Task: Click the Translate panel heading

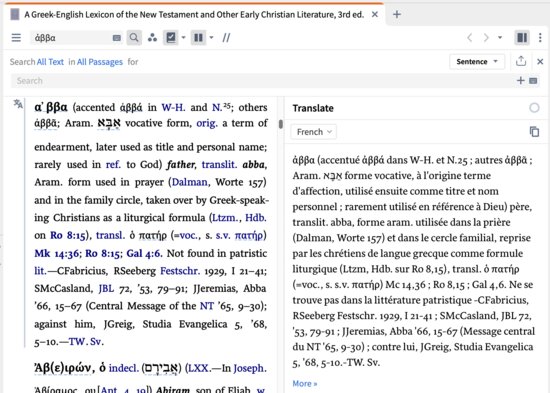Action: coord(313,108)
